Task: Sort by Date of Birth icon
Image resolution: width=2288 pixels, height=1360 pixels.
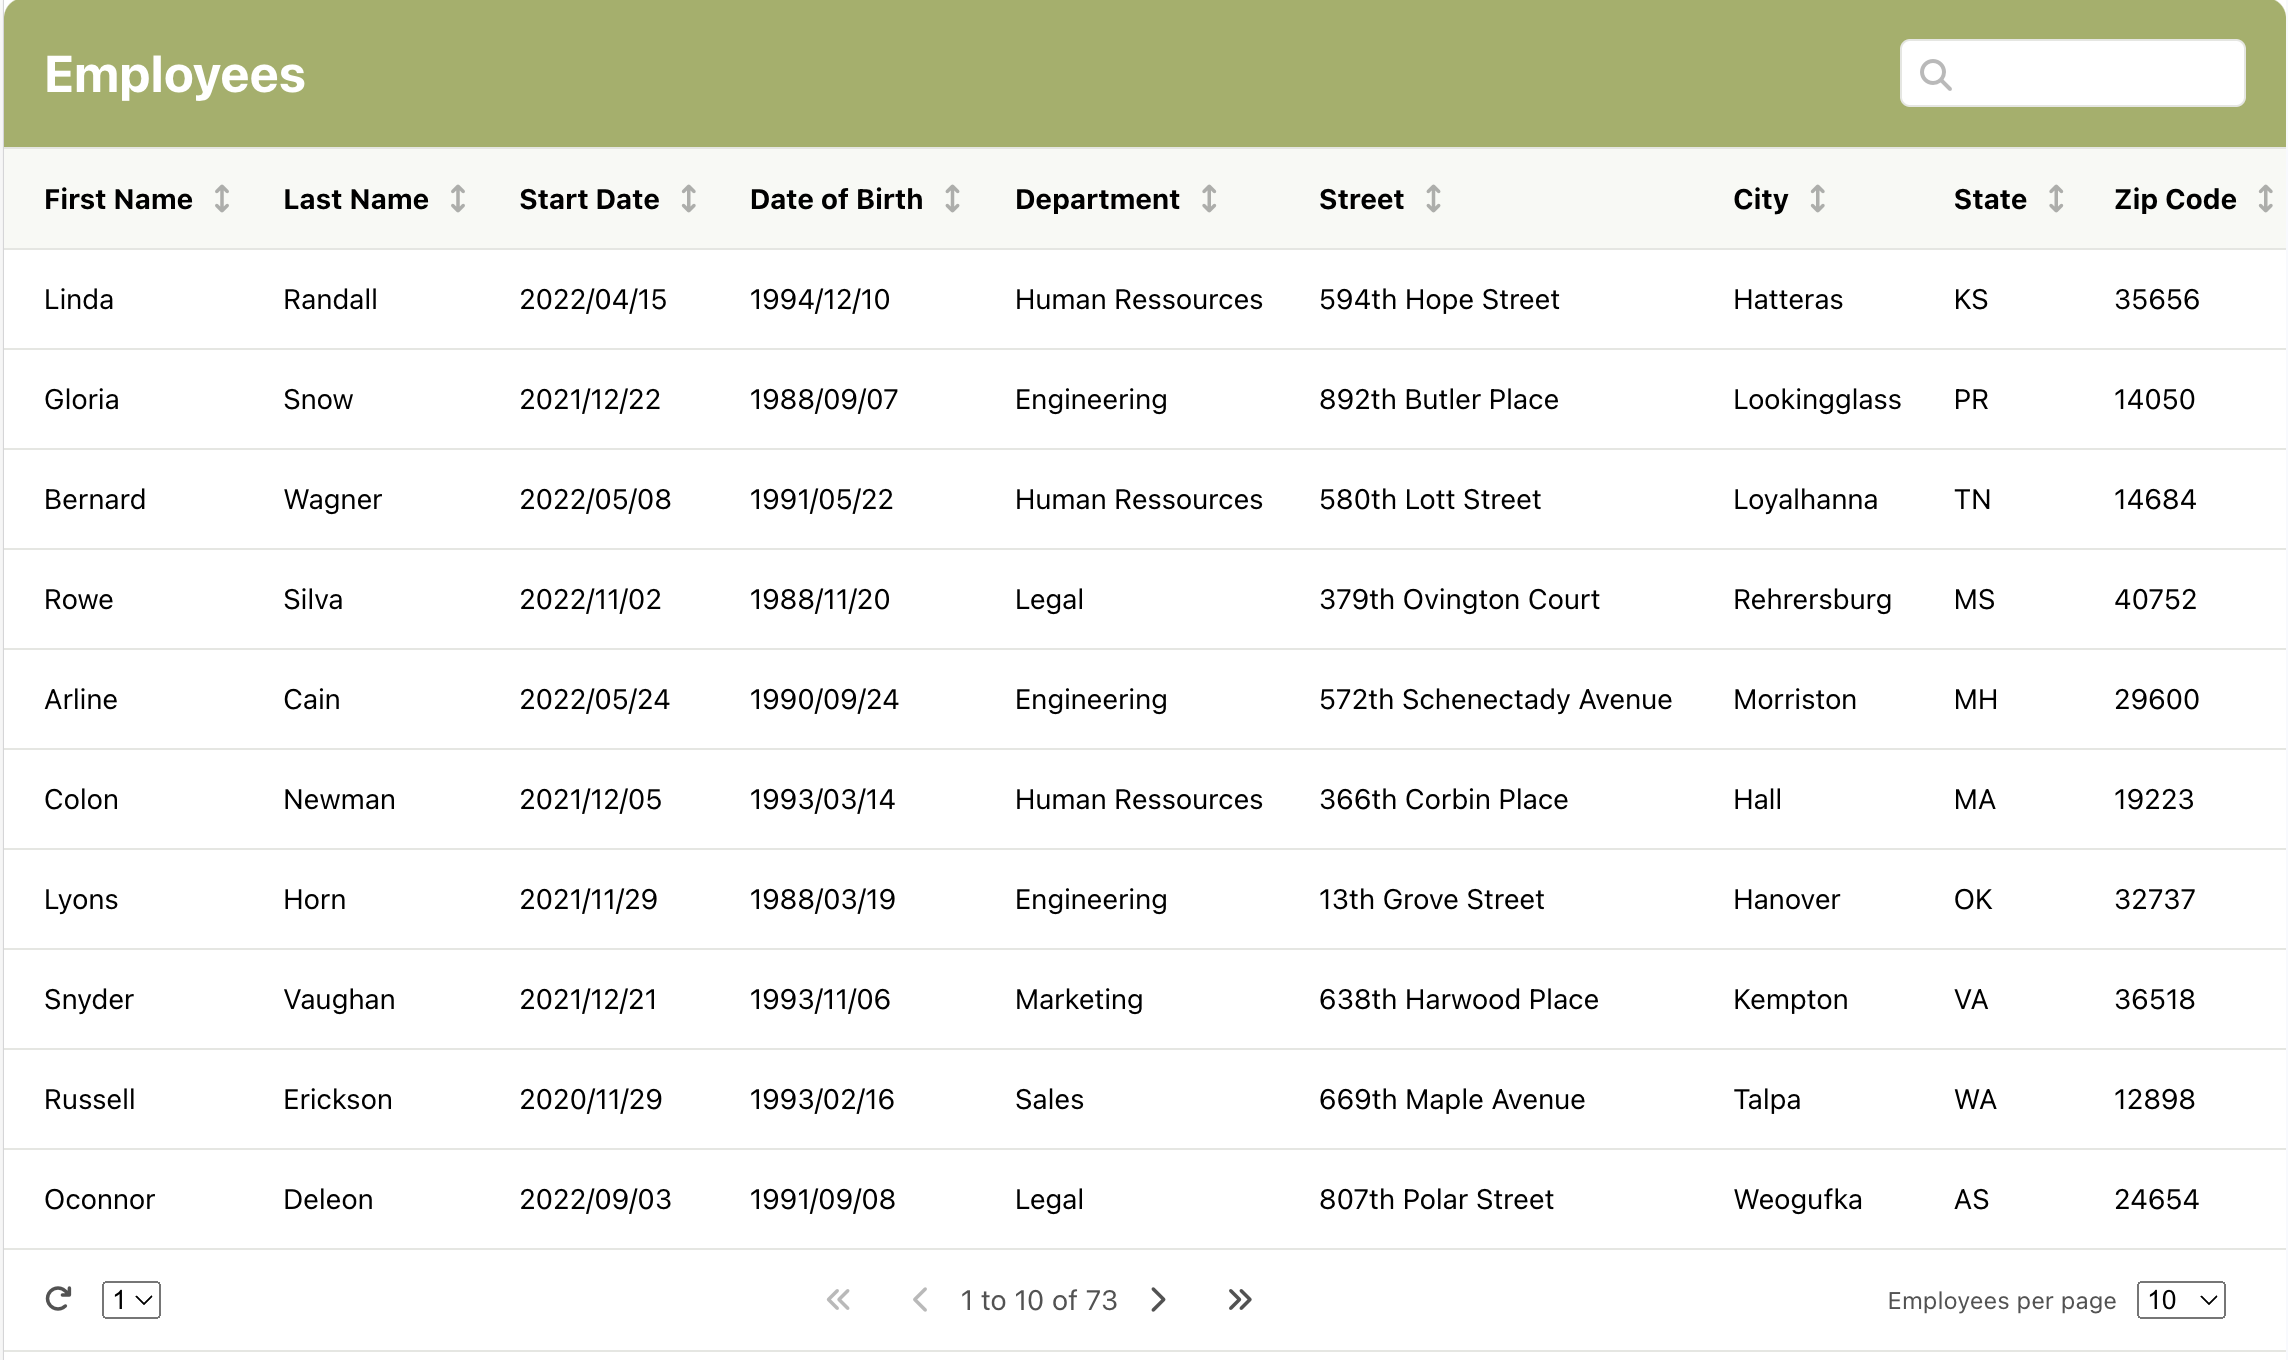Action: click(x=953, y=199)
